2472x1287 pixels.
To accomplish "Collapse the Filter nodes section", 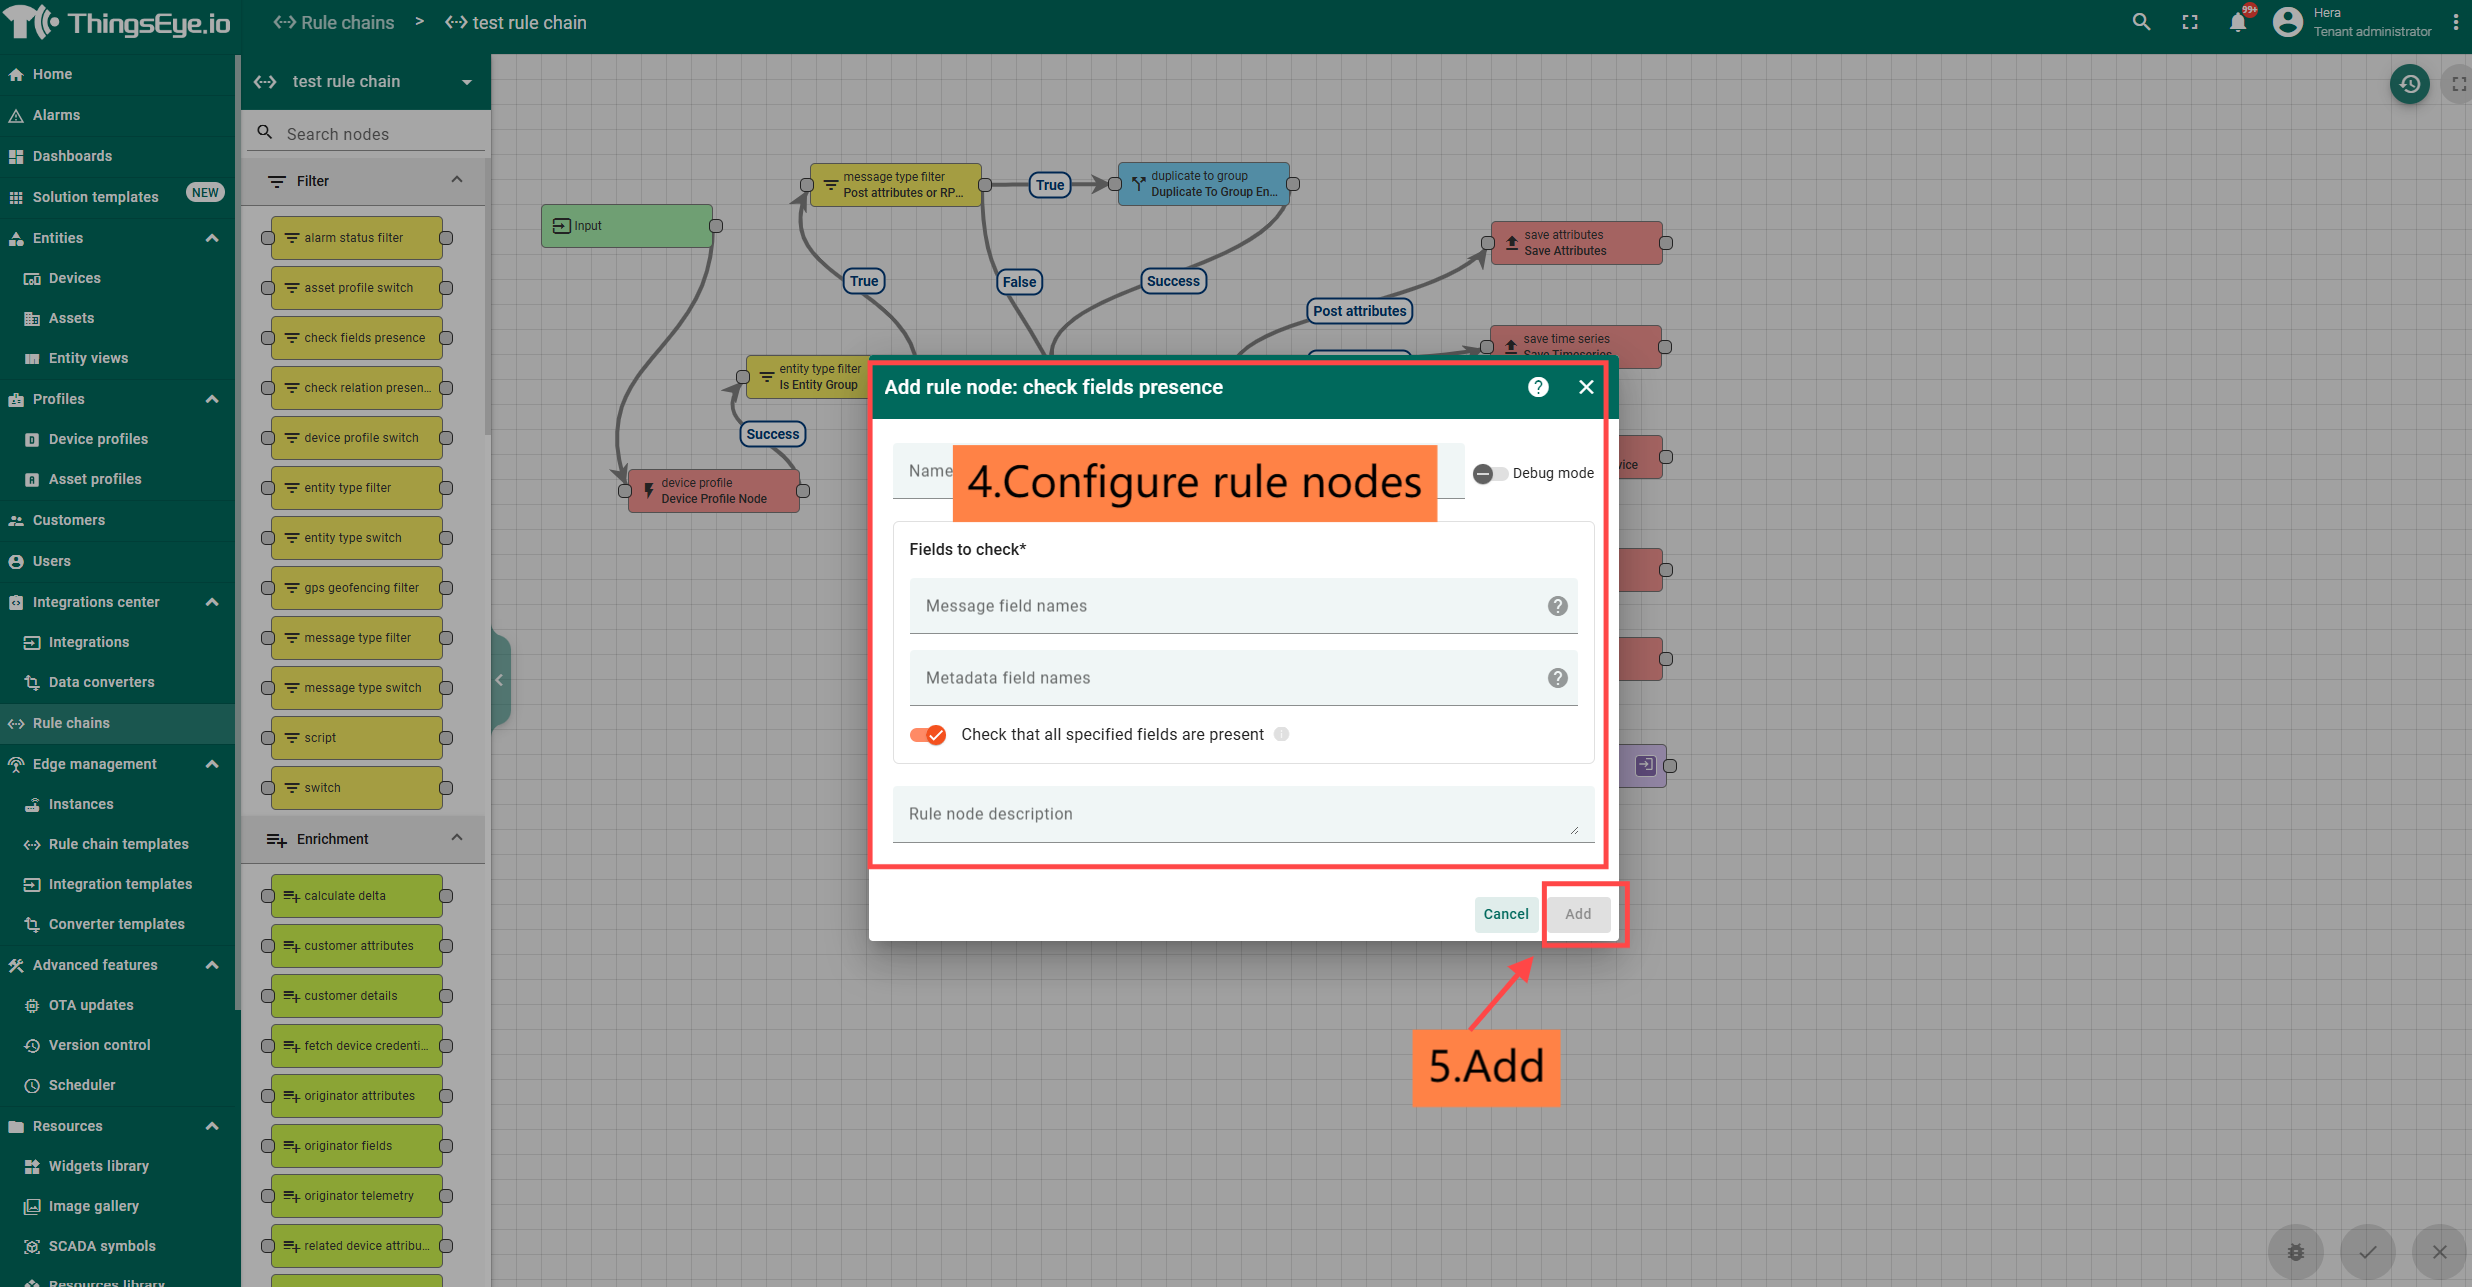I will 457,181.
